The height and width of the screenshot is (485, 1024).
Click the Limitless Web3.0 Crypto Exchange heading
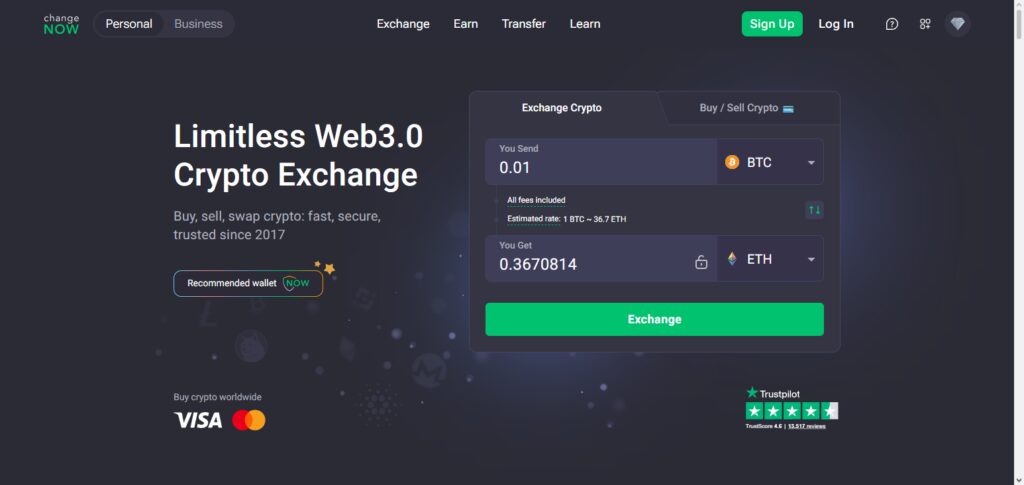click(298, 155)
